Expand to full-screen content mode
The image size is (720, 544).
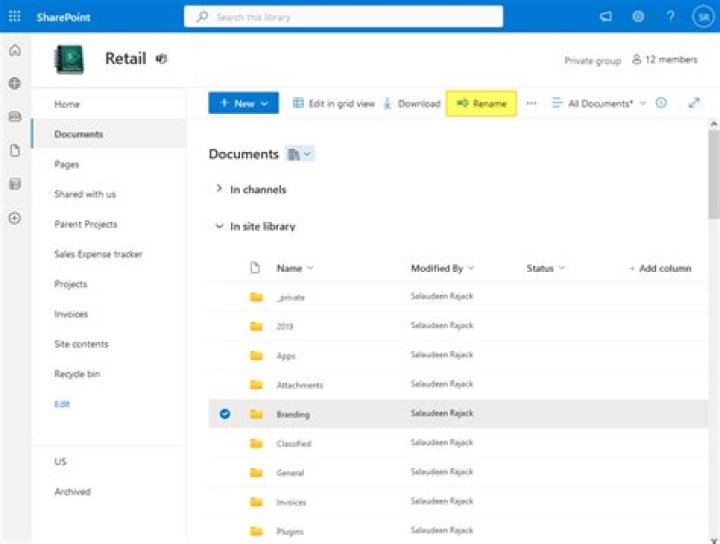694,103
